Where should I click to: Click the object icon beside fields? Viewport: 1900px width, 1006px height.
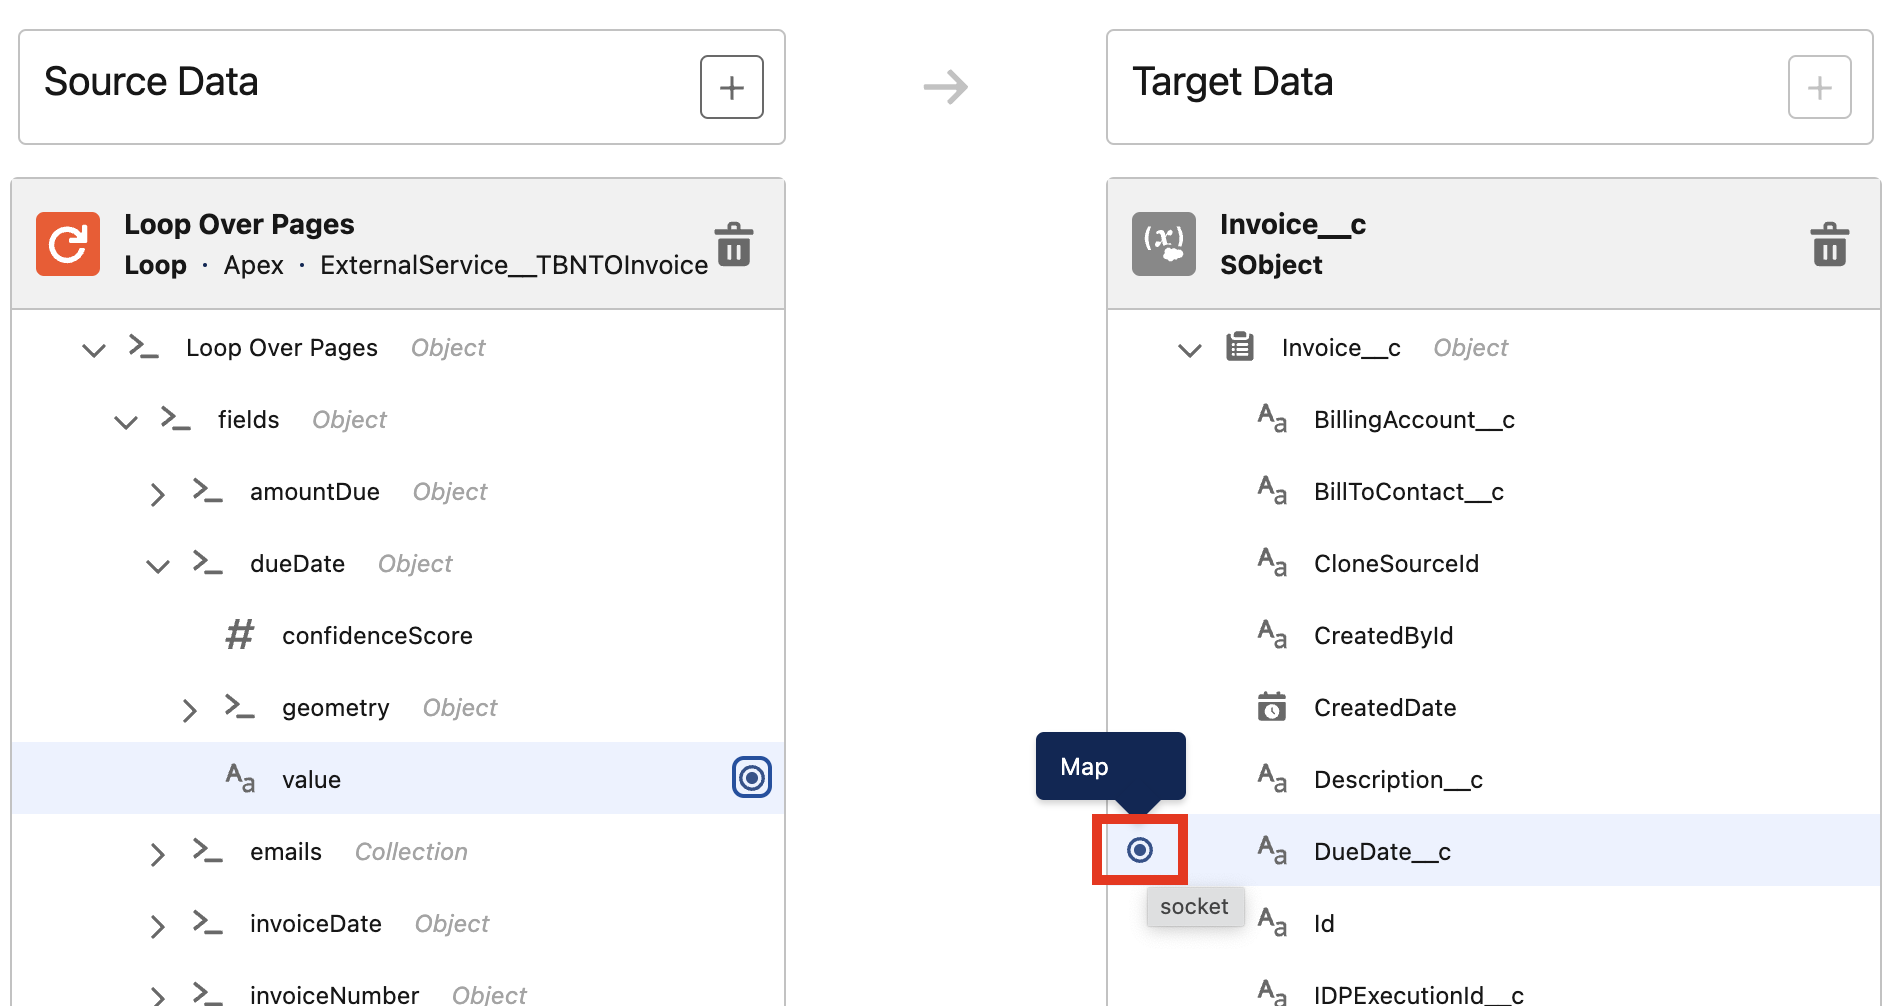176,419
